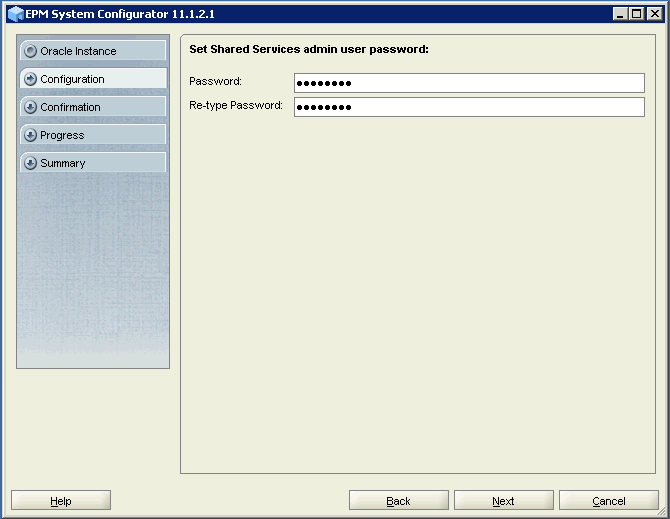Proceed with the Next button
This screenshot has height=519, width=670.
[504, 500]
